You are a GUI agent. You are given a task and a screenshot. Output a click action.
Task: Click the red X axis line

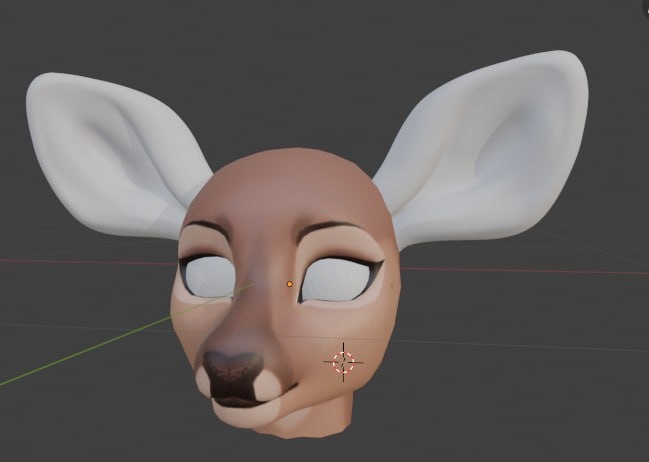(520, 269)
